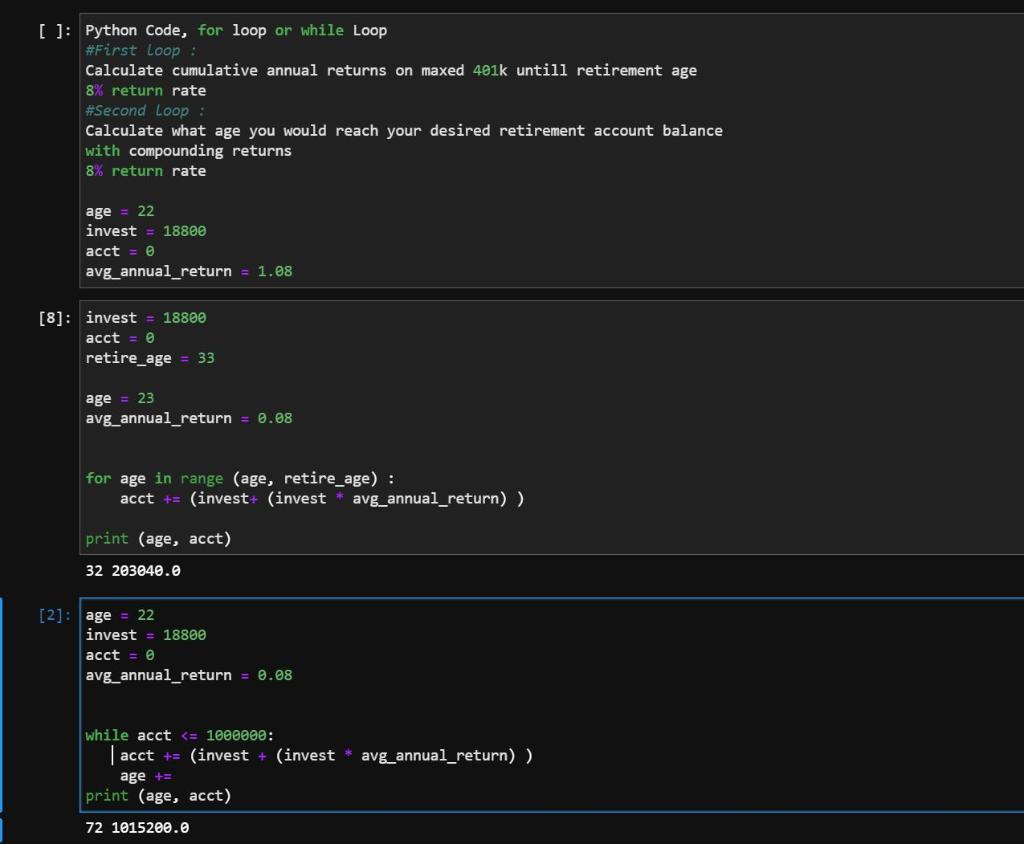
Task: Click 'invest = 18800' in cell [8]
Action: coord(146,318)
